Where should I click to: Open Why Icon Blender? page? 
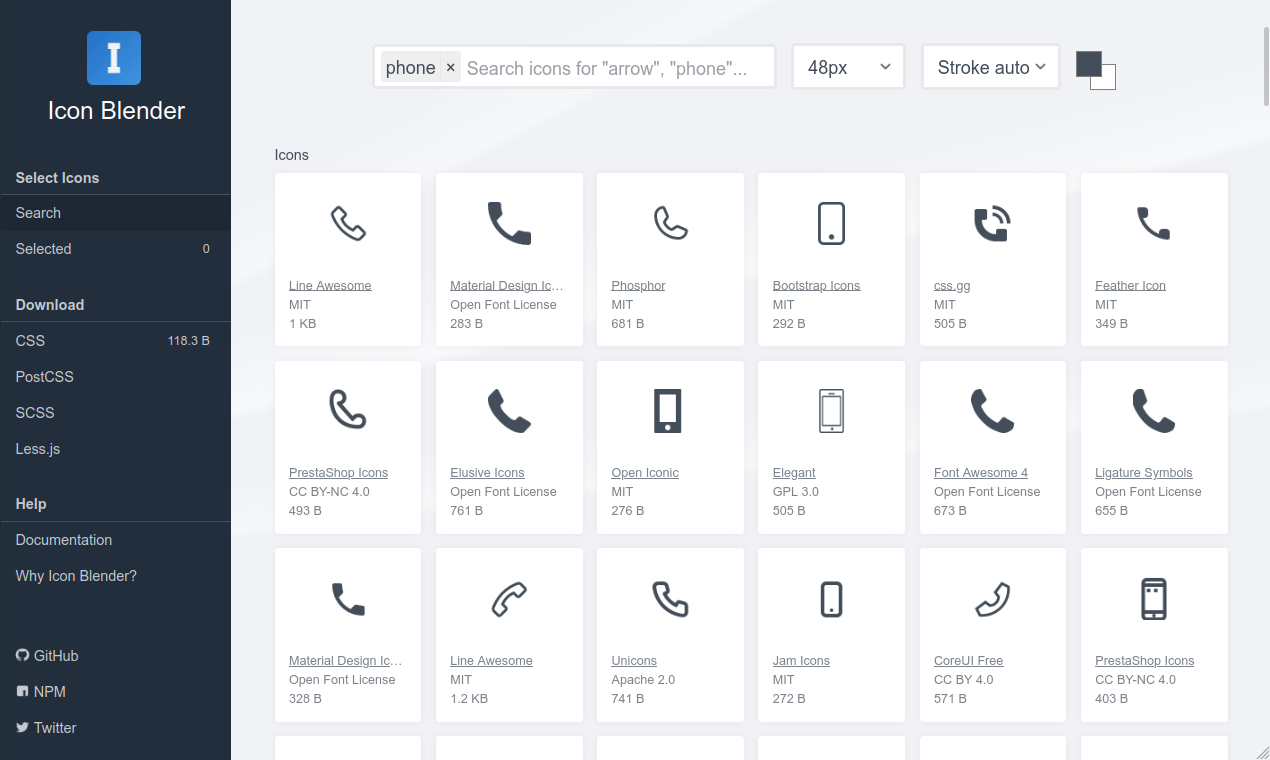pos(115,576)
